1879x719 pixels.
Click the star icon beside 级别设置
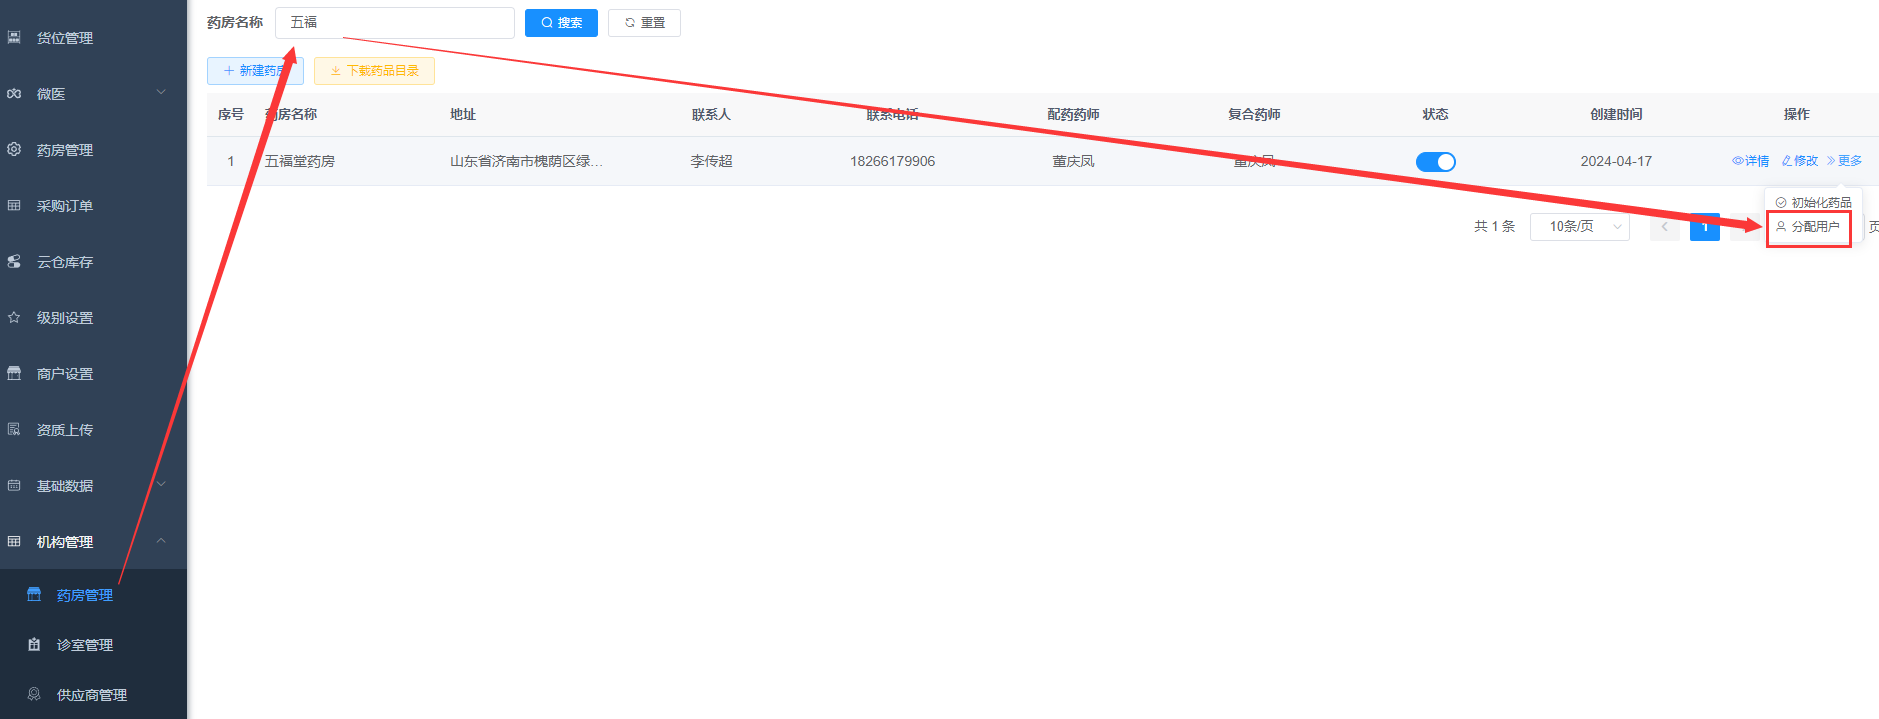tap(14, 318)
